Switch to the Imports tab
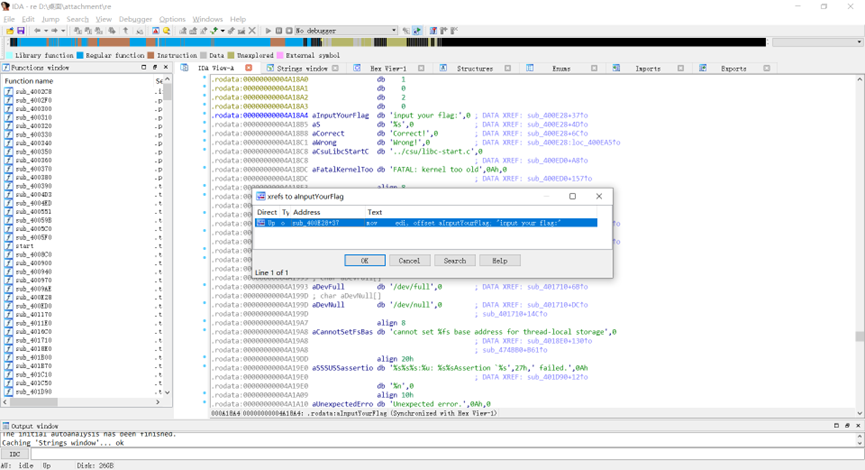The width and height of the screenshot is (865, 470). pyautogui.click(x=647, y=68)
